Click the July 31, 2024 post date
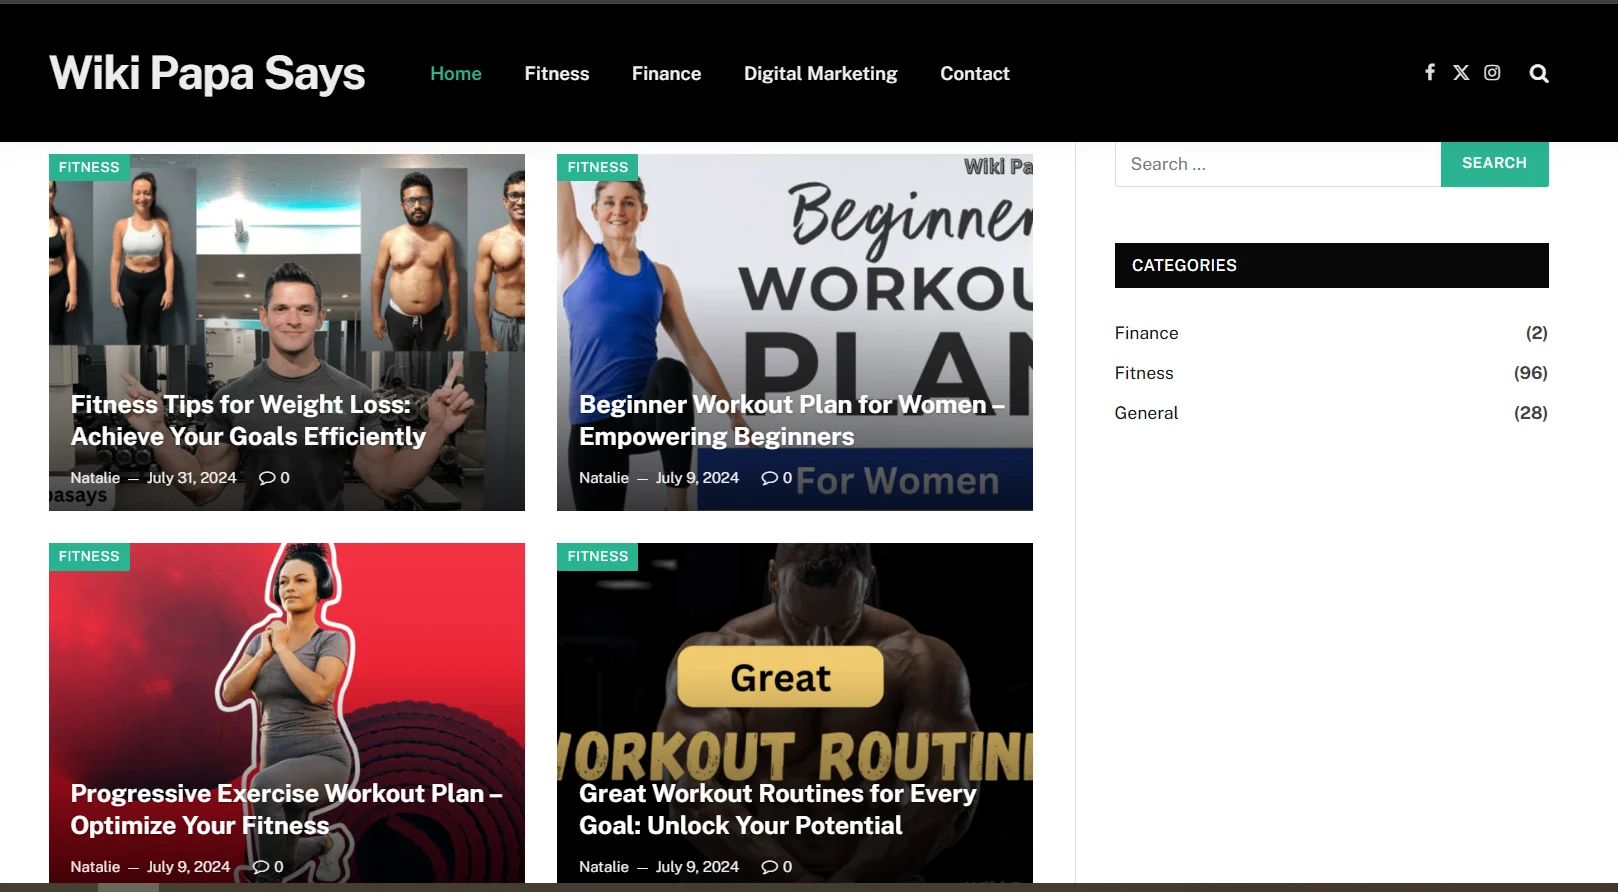 pos(192,478)
